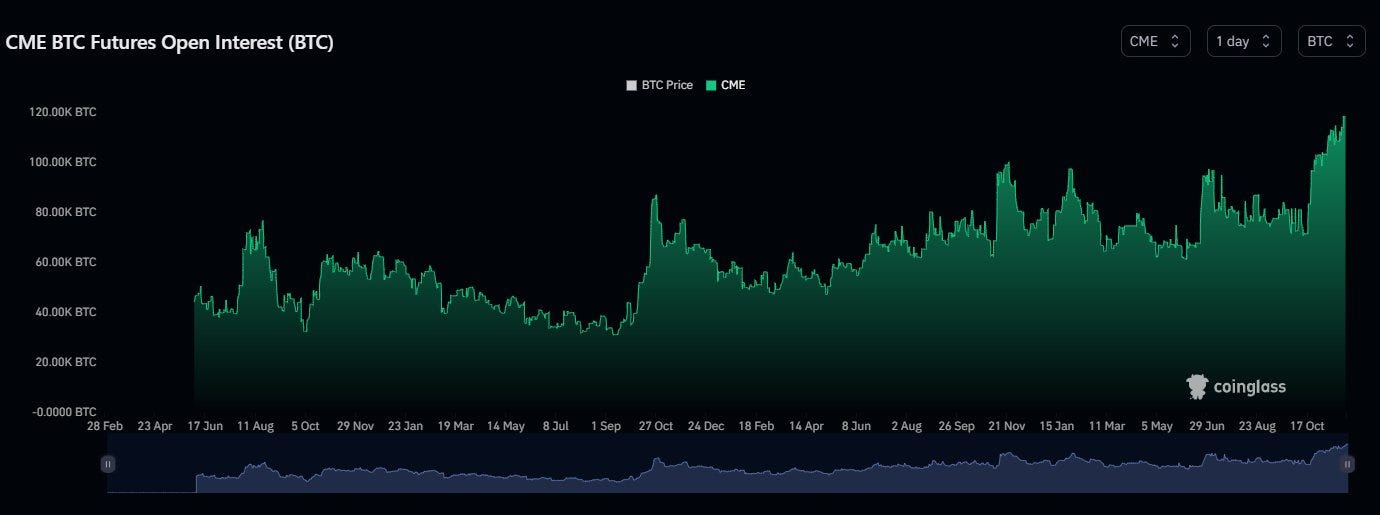Image resolution: width=1380 pixels, height=515 pixels.
Task: Click the 26 Sep date label
Action: click(x=956, y=426)
